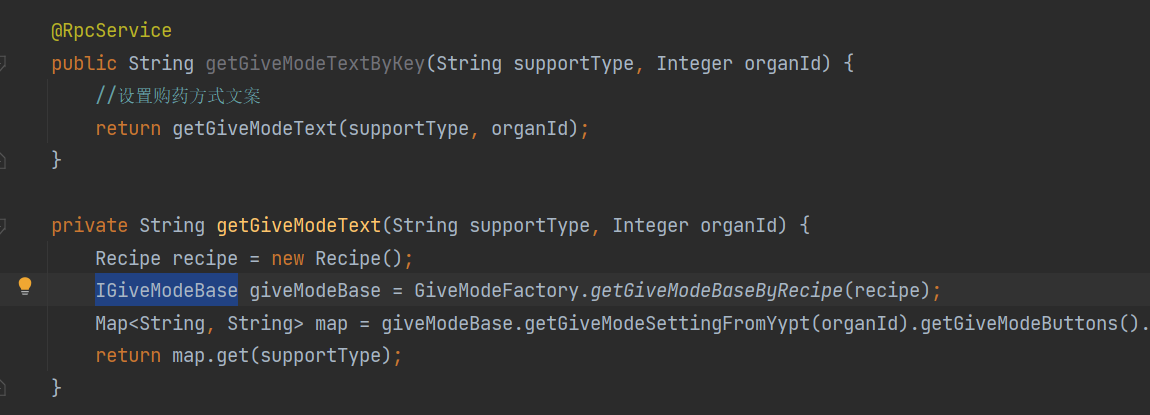Click fold-end marker beside getGiveModeTextByKey's closing brace
Screen dimensions: 1150x415
(2, 160)
